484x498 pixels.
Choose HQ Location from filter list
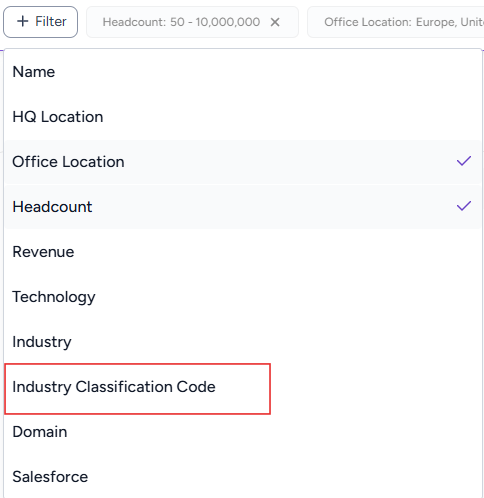243,117
